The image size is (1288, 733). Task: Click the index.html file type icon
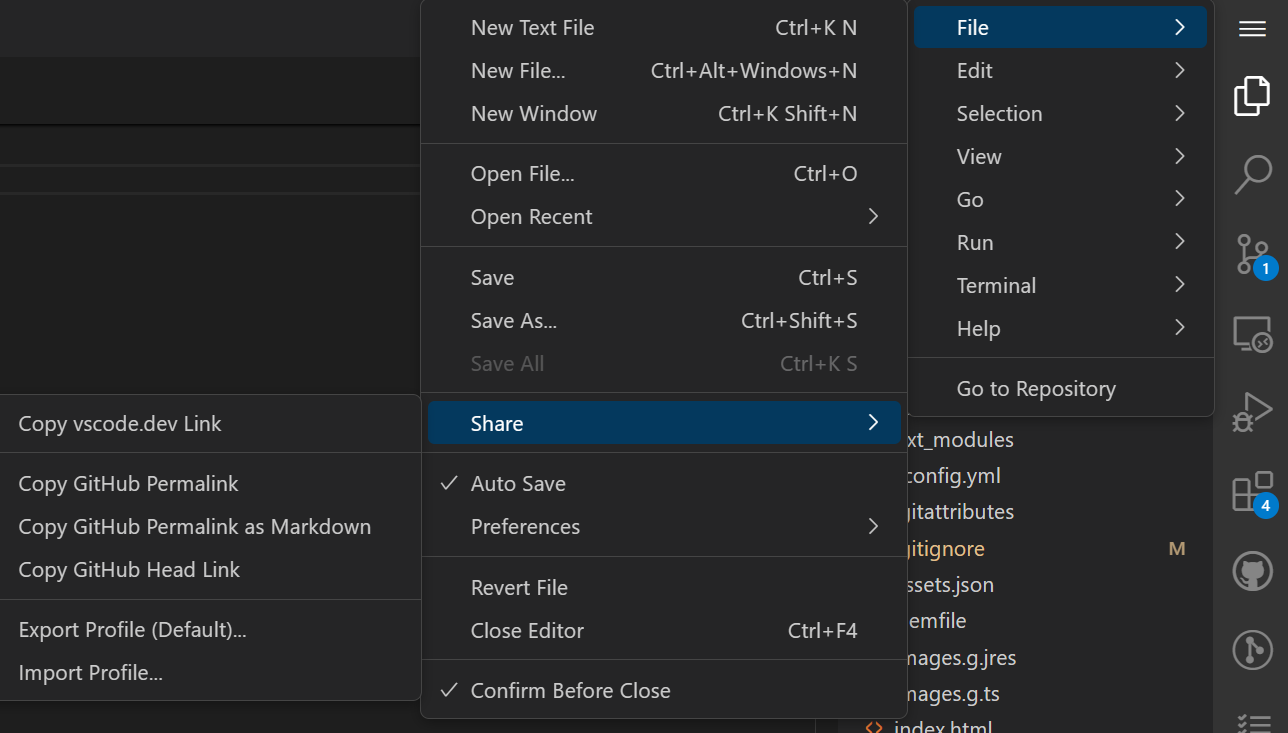(x=873, y=727)
